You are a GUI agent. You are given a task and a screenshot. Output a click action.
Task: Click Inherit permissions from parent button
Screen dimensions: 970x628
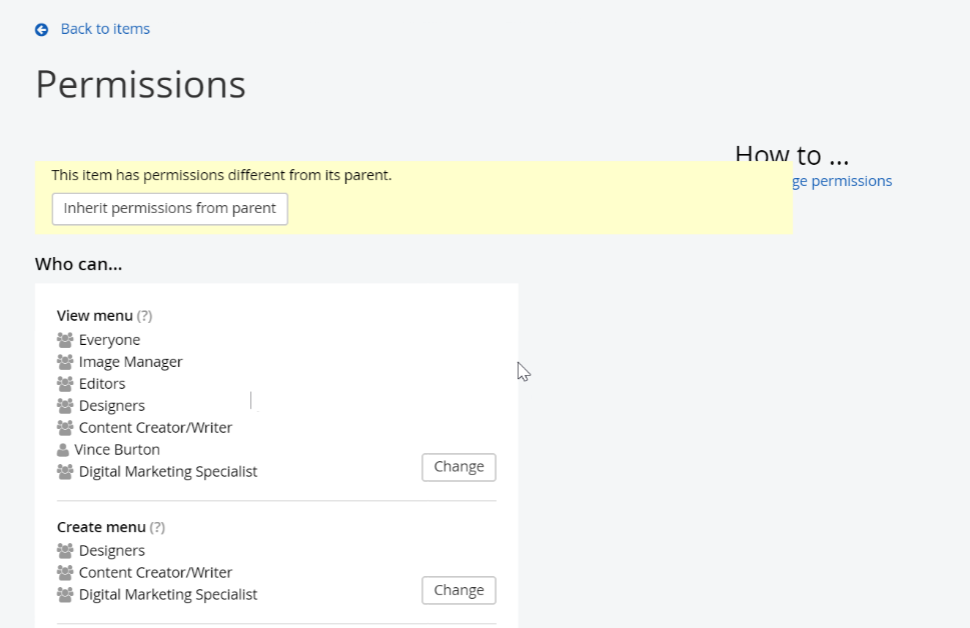(170, 209)
